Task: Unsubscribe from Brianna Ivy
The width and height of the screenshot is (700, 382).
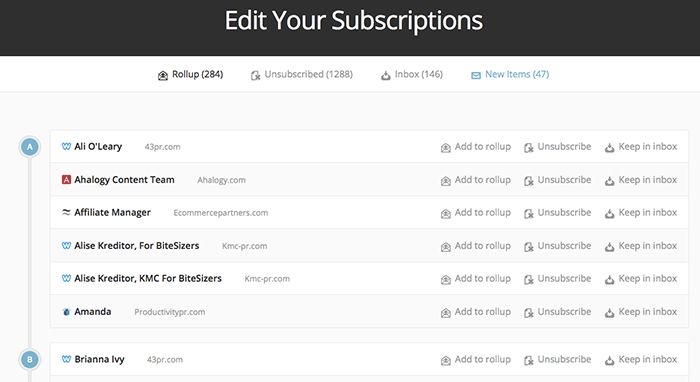Action: coord(558,360)
